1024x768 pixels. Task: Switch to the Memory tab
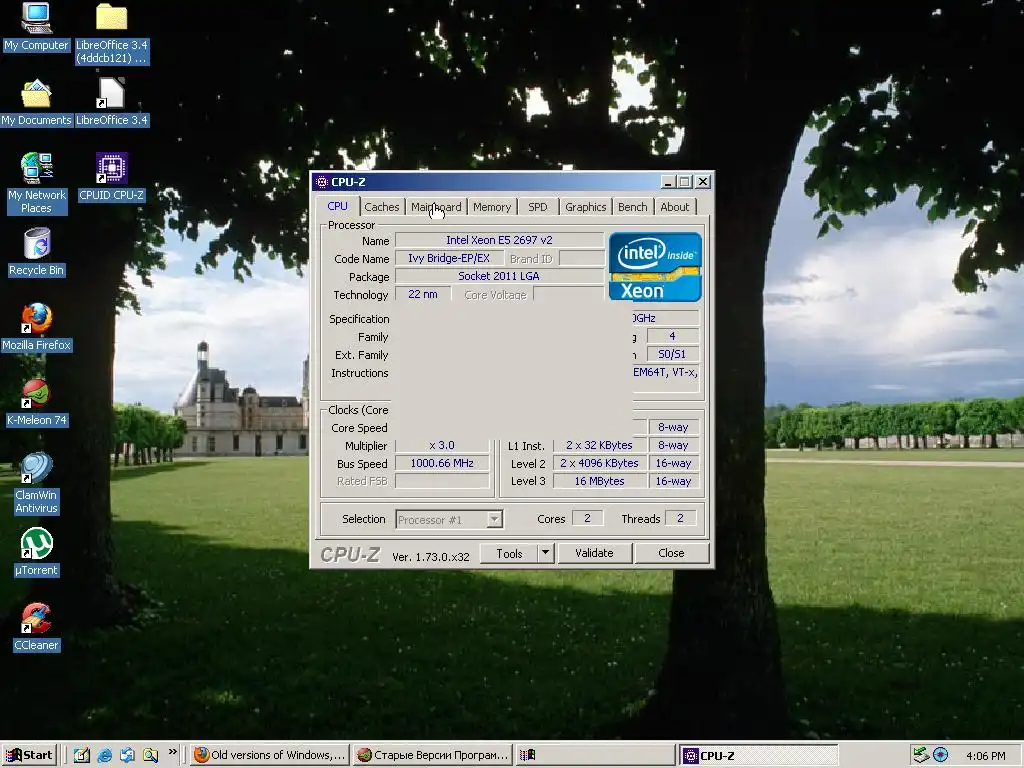click(492, 207)
